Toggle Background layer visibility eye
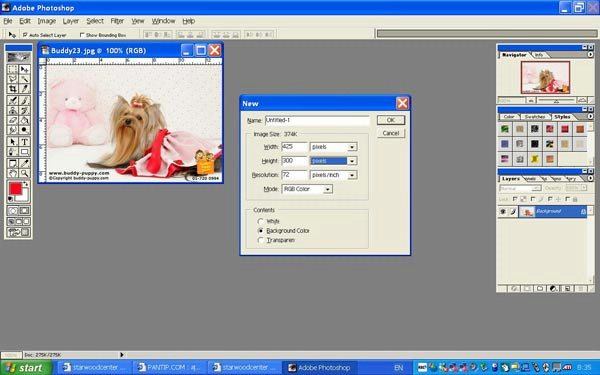 pyautogui.click(x=503, y=211)
